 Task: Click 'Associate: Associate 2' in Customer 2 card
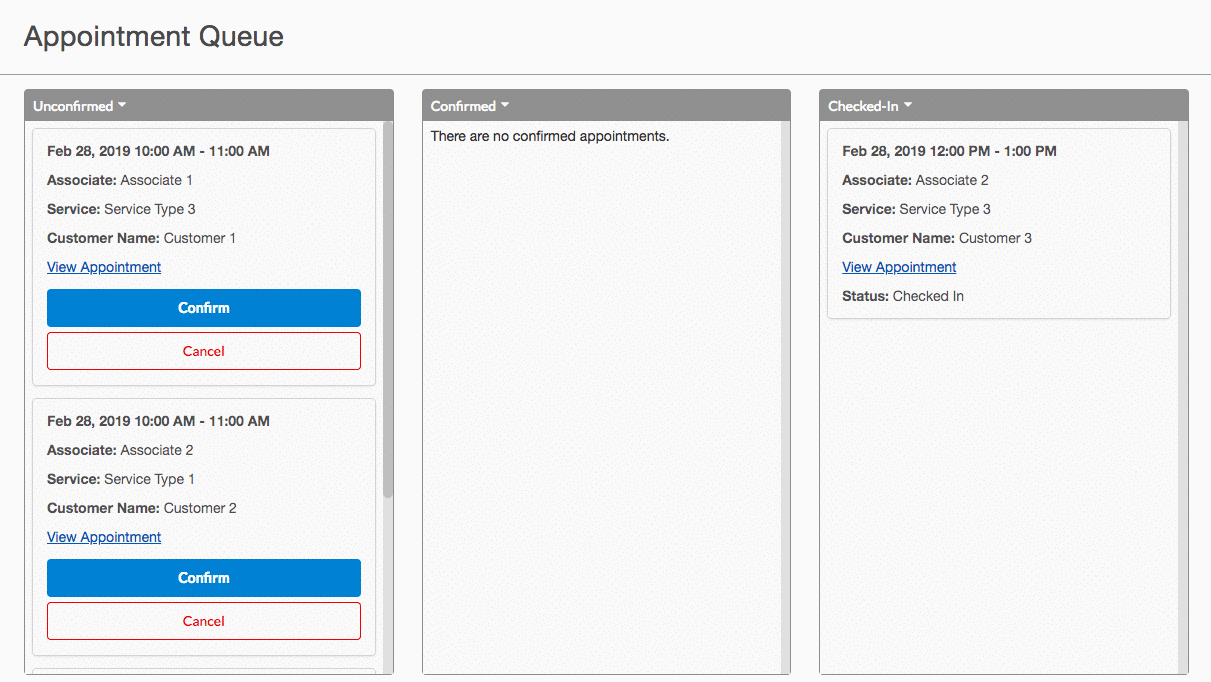pos(120,450)
